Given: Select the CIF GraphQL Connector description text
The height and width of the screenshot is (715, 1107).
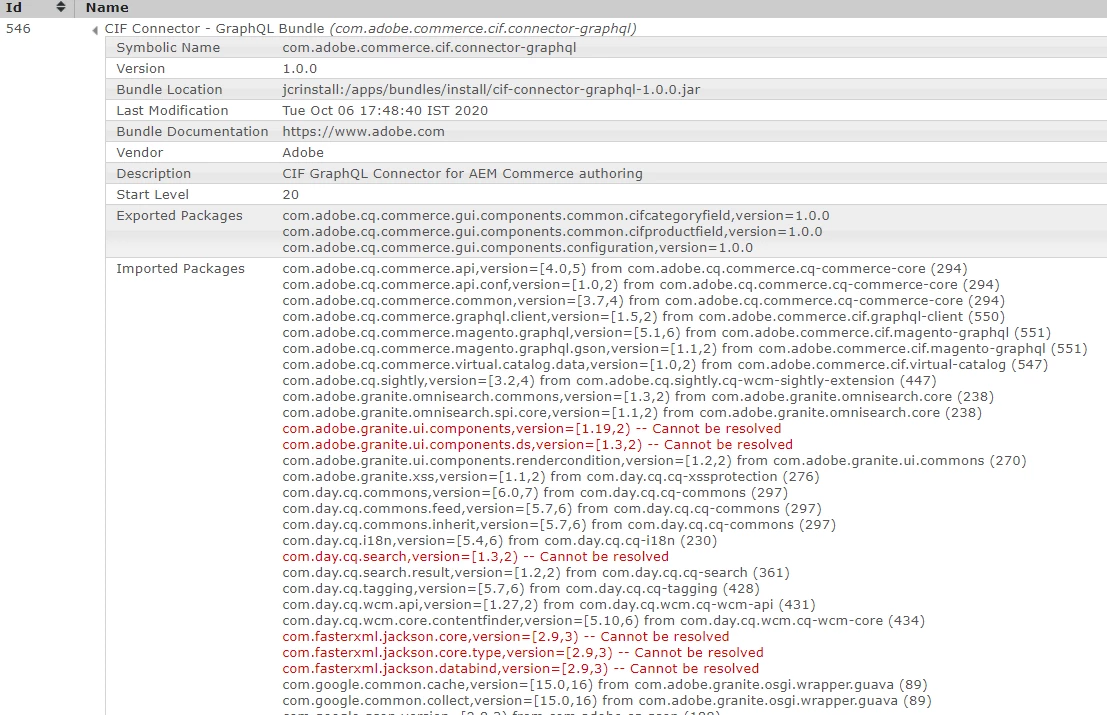Looking at the screenshot, I should [462, 174].
